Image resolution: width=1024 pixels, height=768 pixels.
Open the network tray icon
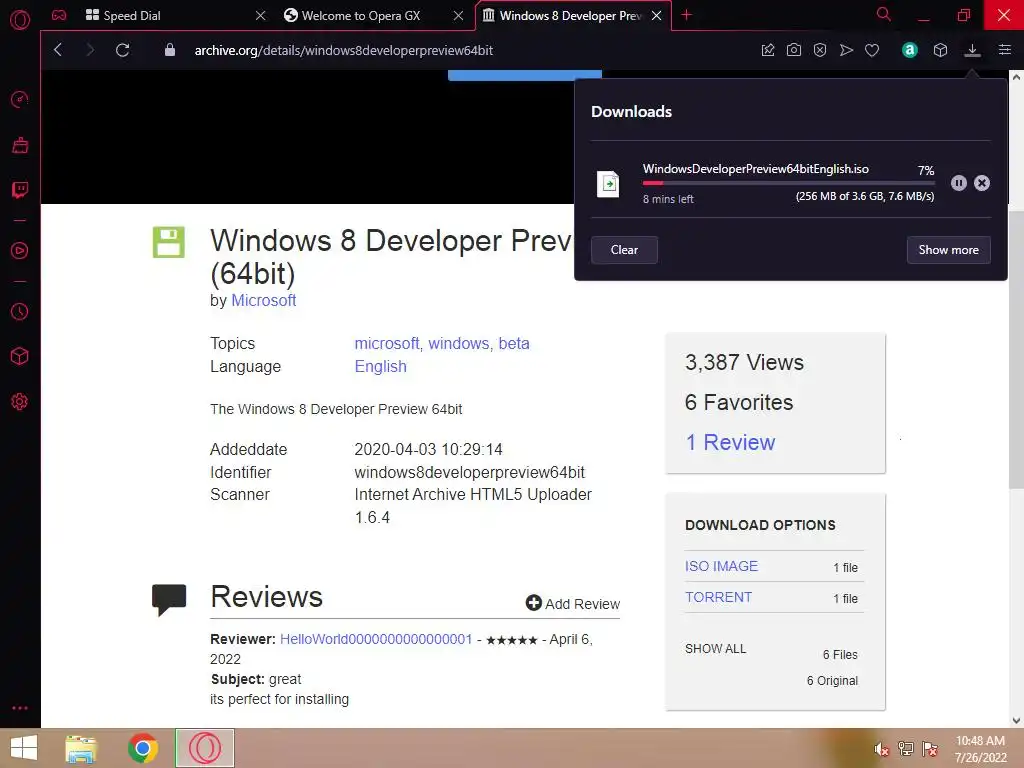pyautogui.click(x=906, y=749)
